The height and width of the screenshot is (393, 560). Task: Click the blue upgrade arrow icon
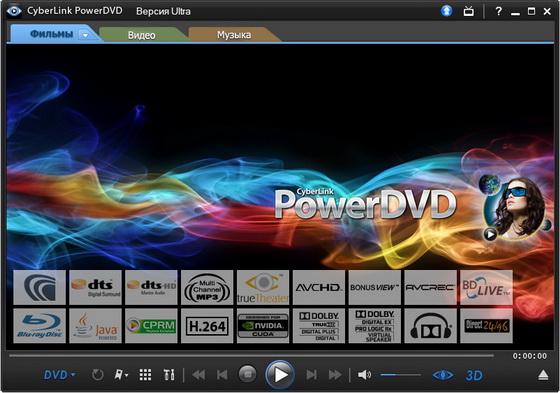[446, 11]
